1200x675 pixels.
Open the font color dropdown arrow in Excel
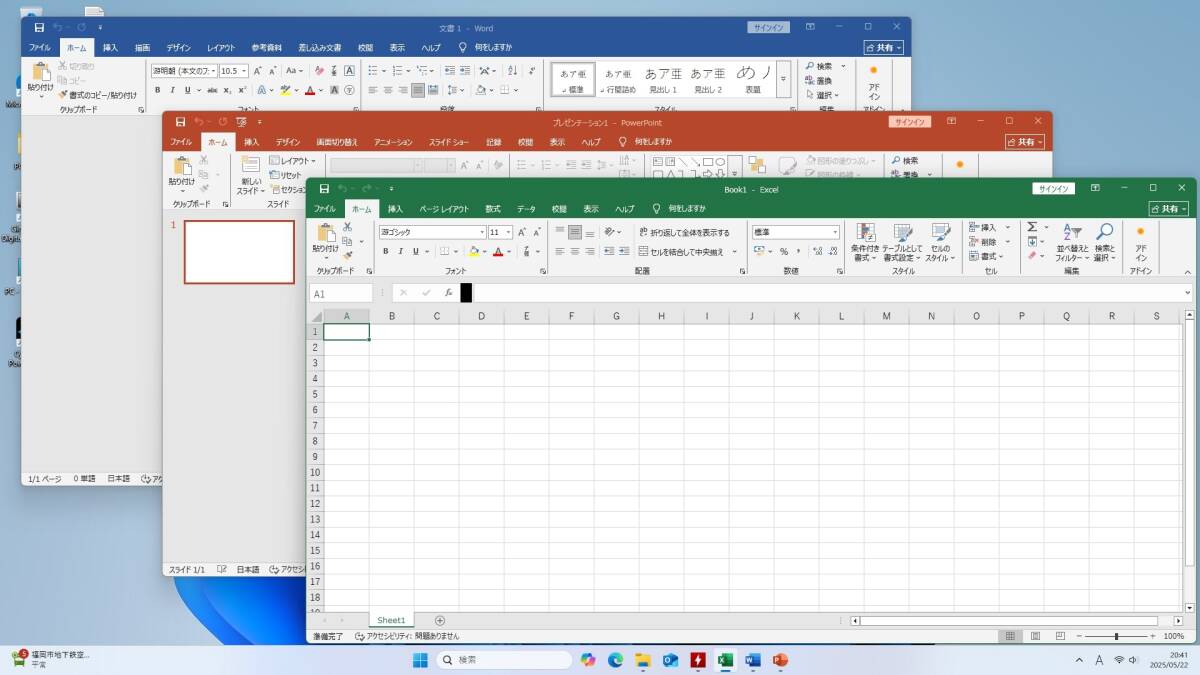pyautogui.click(x=509, y=251)
